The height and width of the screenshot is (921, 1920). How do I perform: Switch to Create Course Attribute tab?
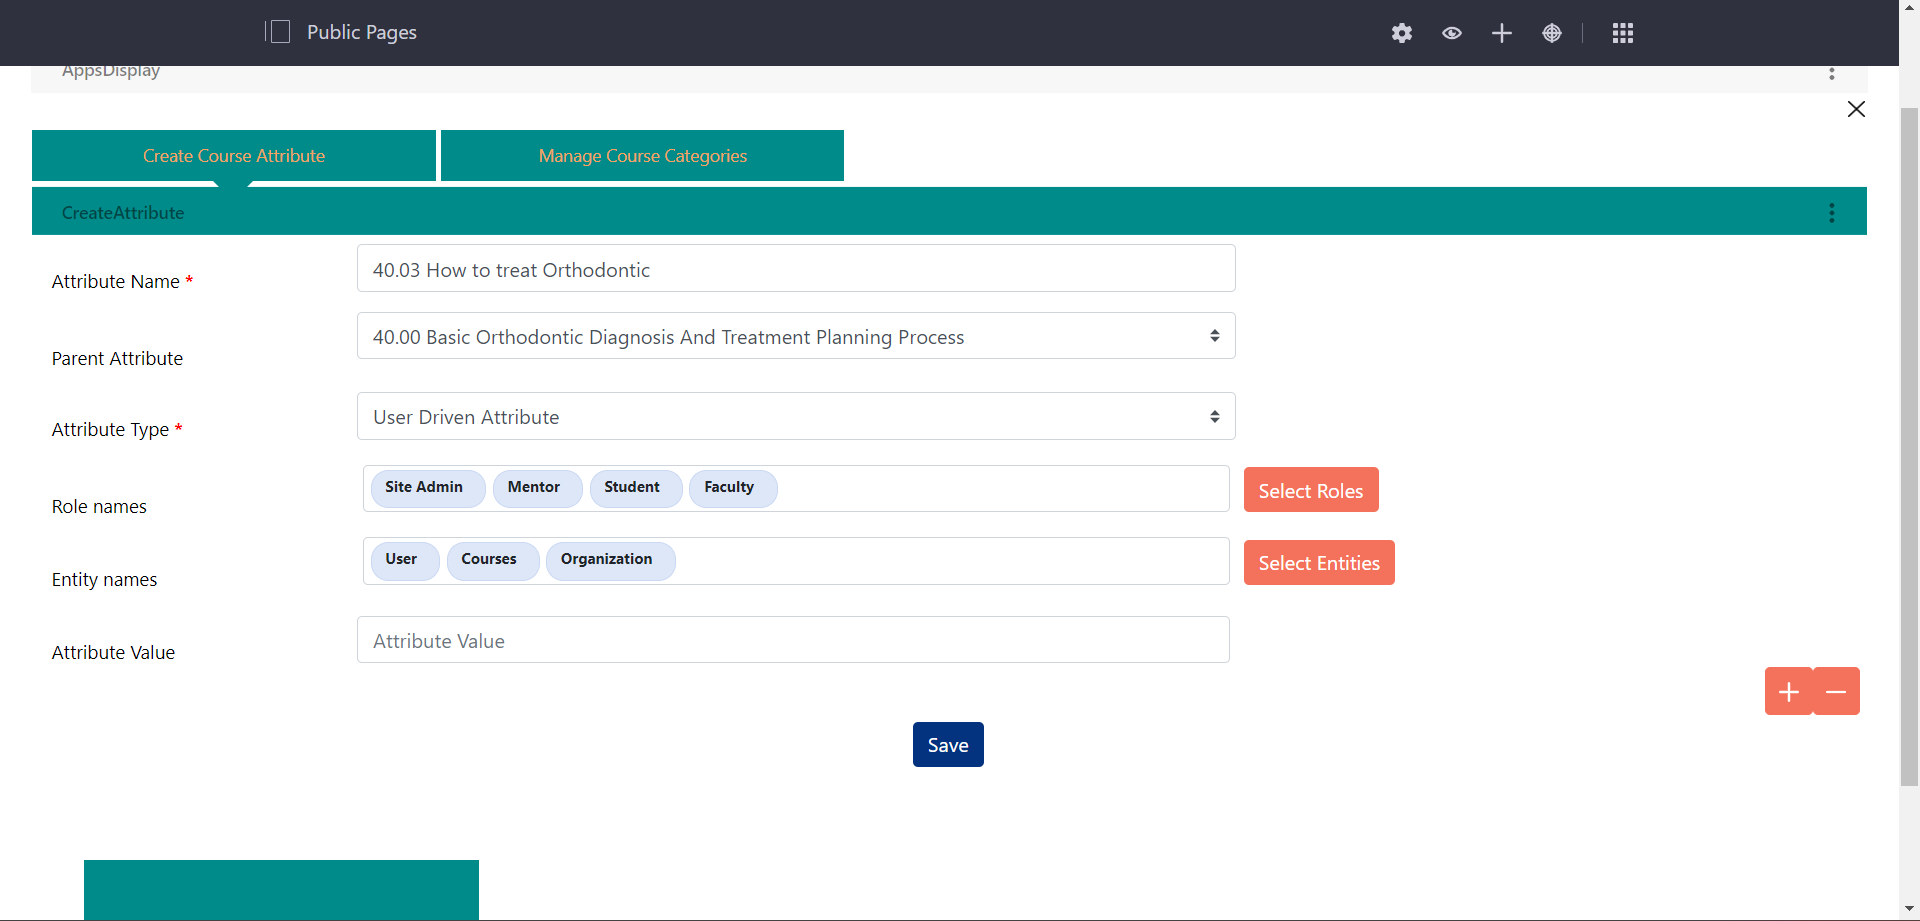click(234, 156)
